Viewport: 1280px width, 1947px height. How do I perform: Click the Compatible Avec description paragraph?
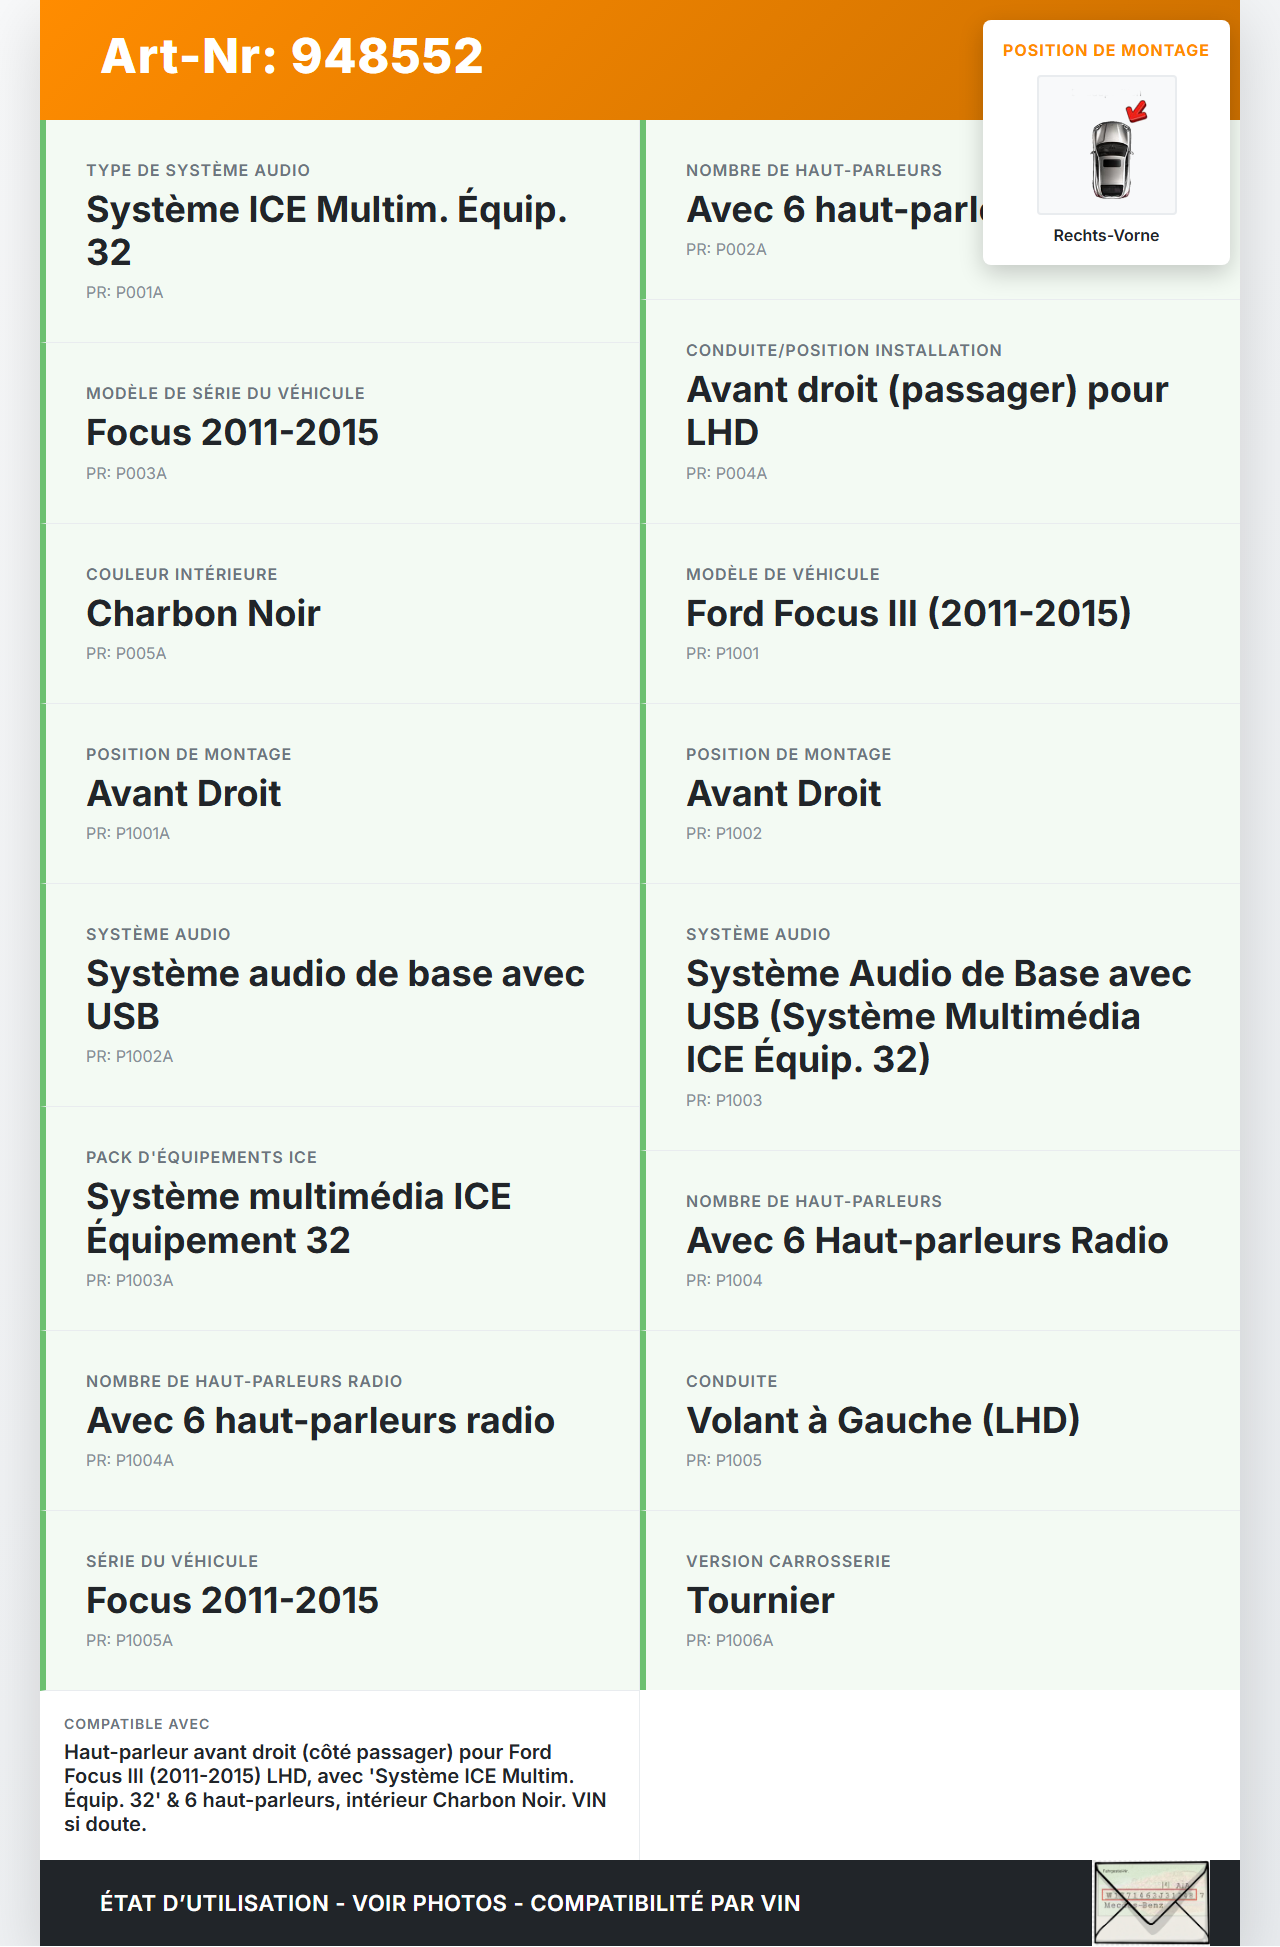click(335, 1788)
